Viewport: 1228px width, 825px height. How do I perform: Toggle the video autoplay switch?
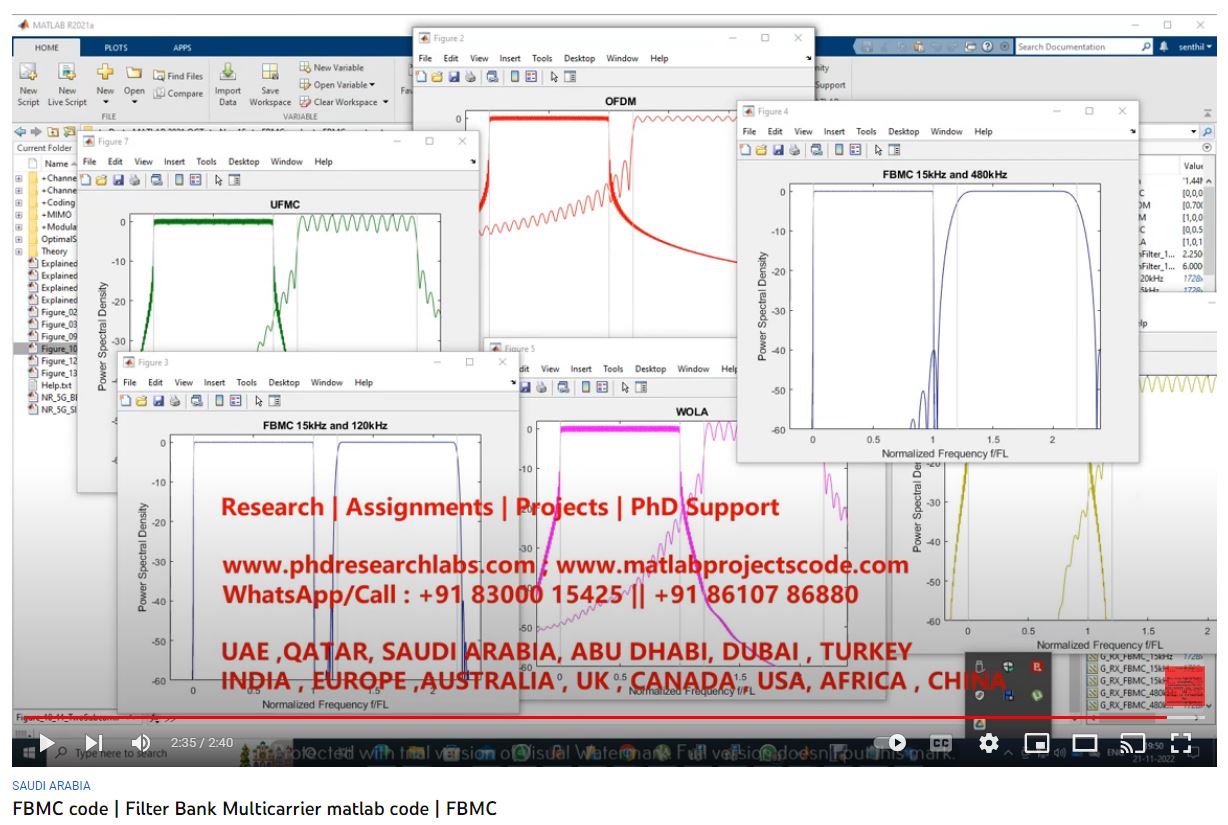tap(893, 742)
